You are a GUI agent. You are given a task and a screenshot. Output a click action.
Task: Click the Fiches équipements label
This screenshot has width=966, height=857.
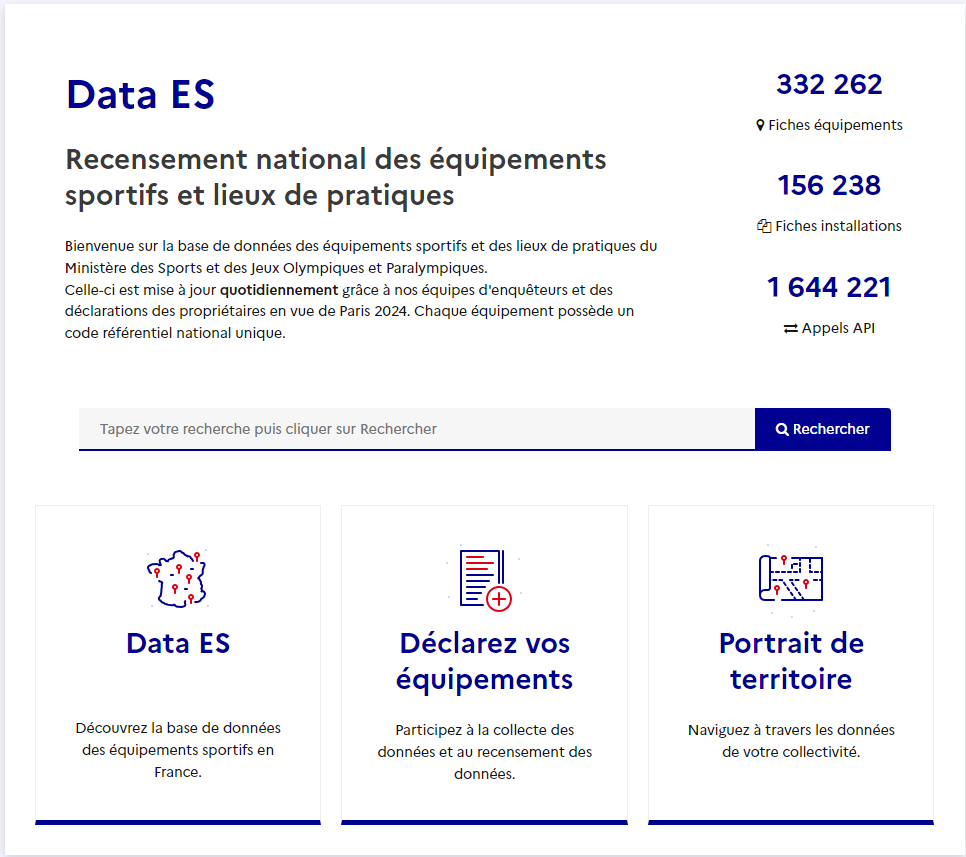click(x=835, y=125)
